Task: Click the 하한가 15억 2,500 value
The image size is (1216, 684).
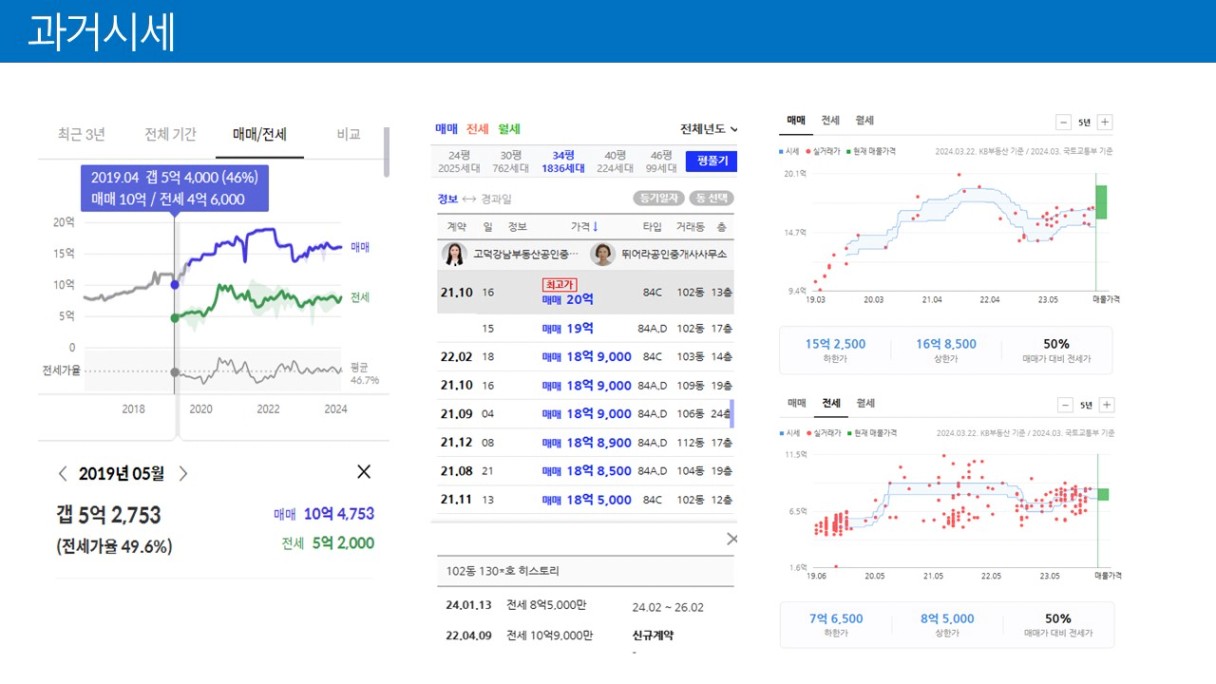Action: point(835,344)
